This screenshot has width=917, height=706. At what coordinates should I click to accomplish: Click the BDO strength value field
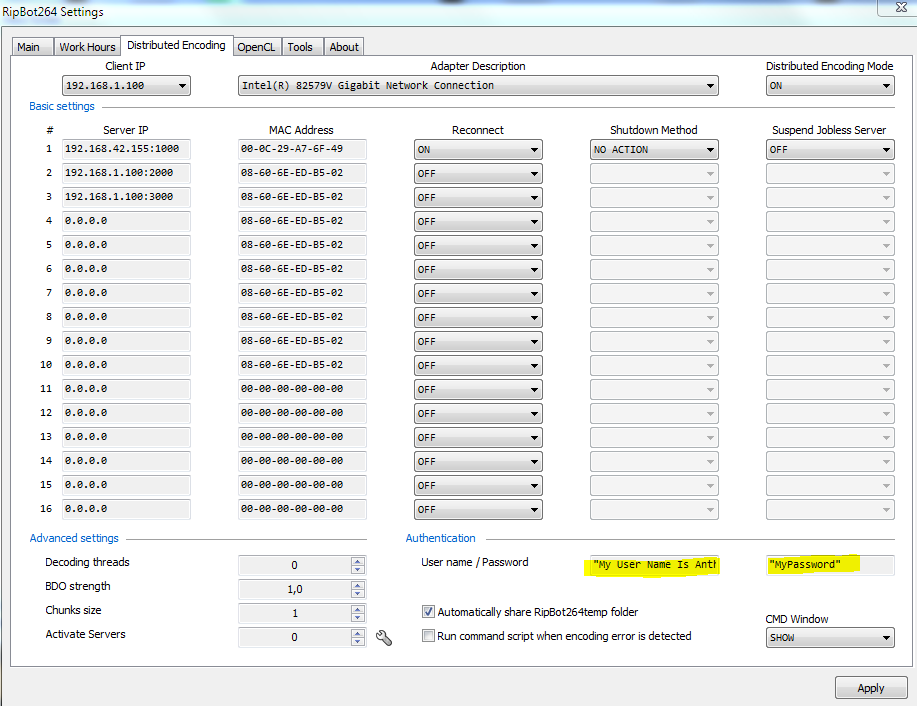[x=294, y=590]
